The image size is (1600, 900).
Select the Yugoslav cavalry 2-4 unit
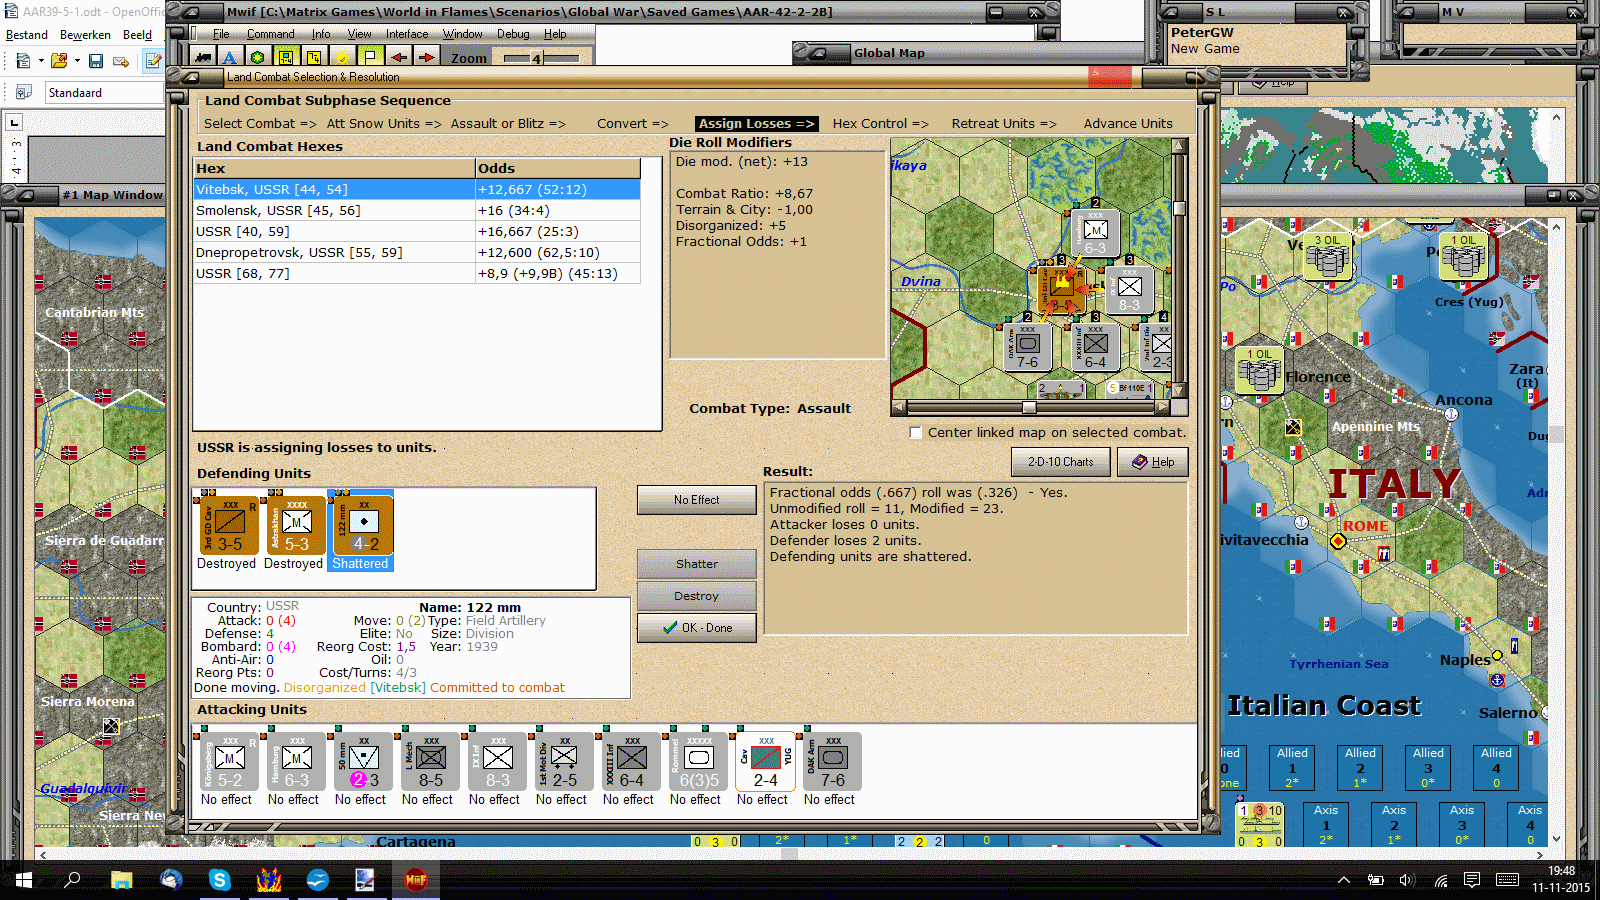[765, 762]
